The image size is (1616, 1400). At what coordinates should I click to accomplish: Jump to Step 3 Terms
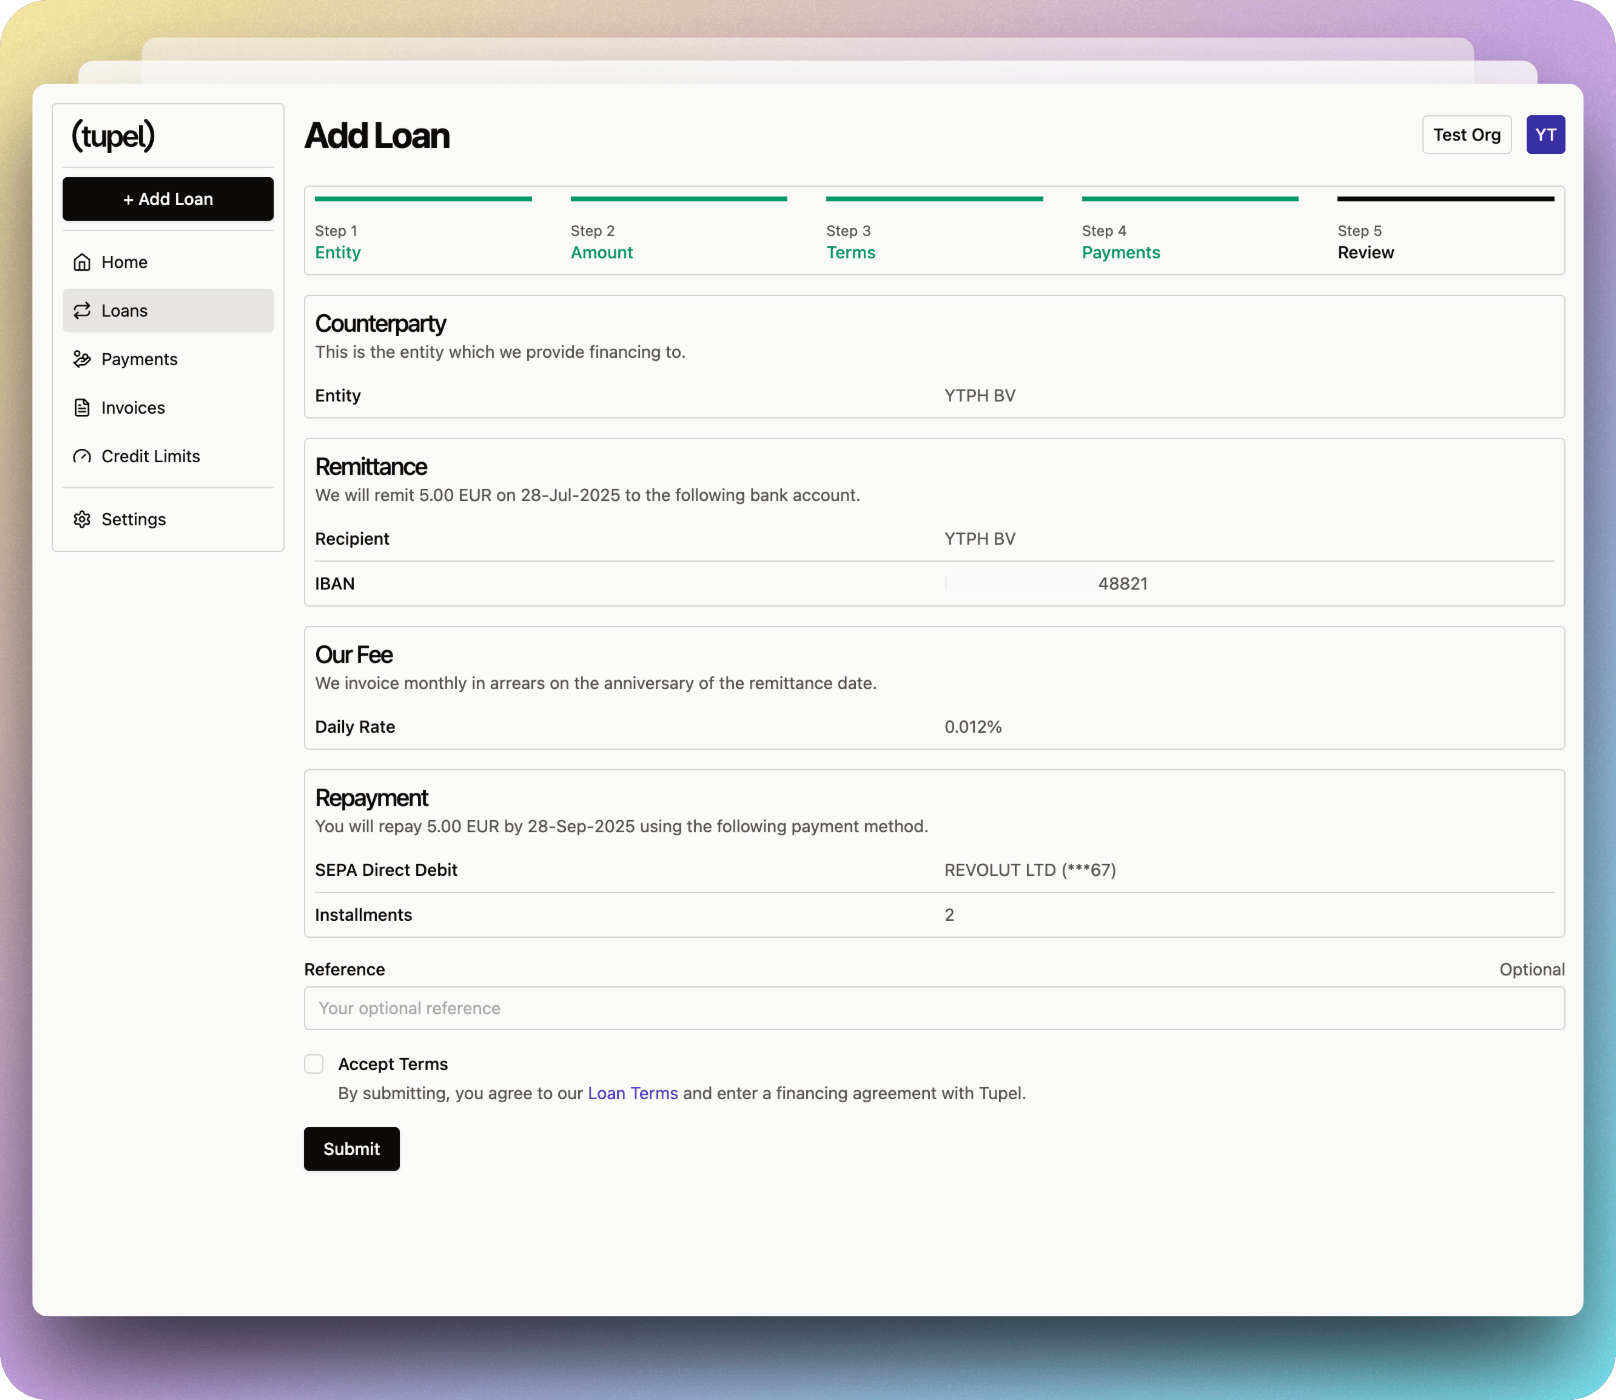tap(850, 253)
